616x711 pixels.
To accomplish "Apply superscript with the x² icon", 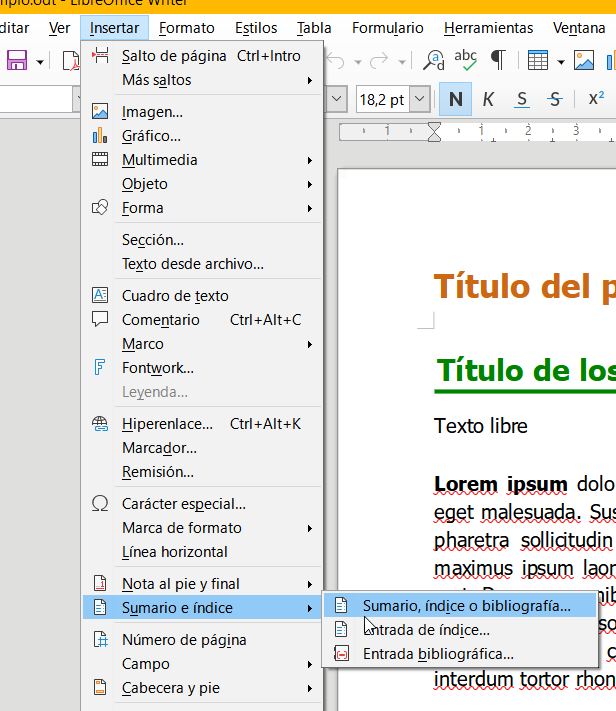I will 596,99.
